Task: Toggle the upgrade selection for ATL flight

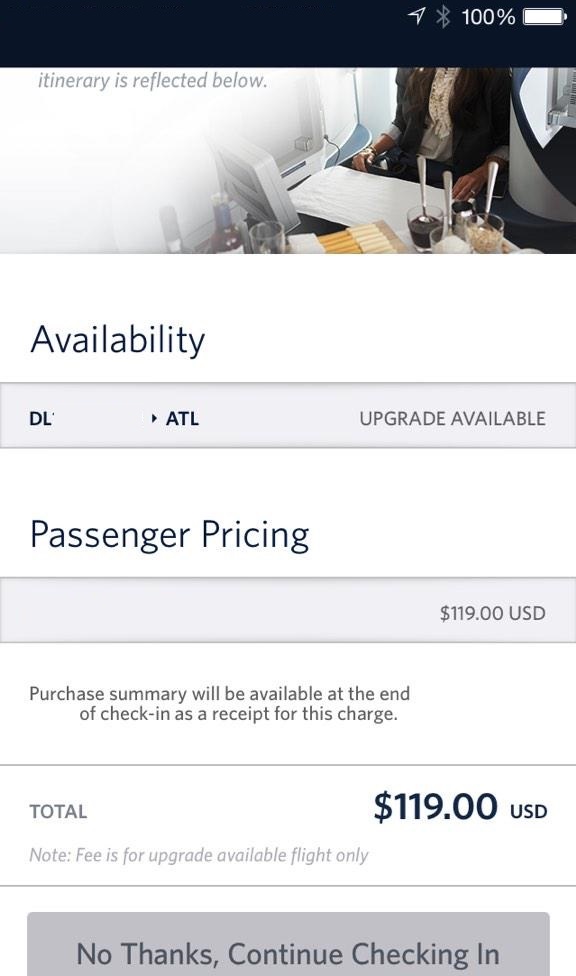Action: click(x=288, y=418)
